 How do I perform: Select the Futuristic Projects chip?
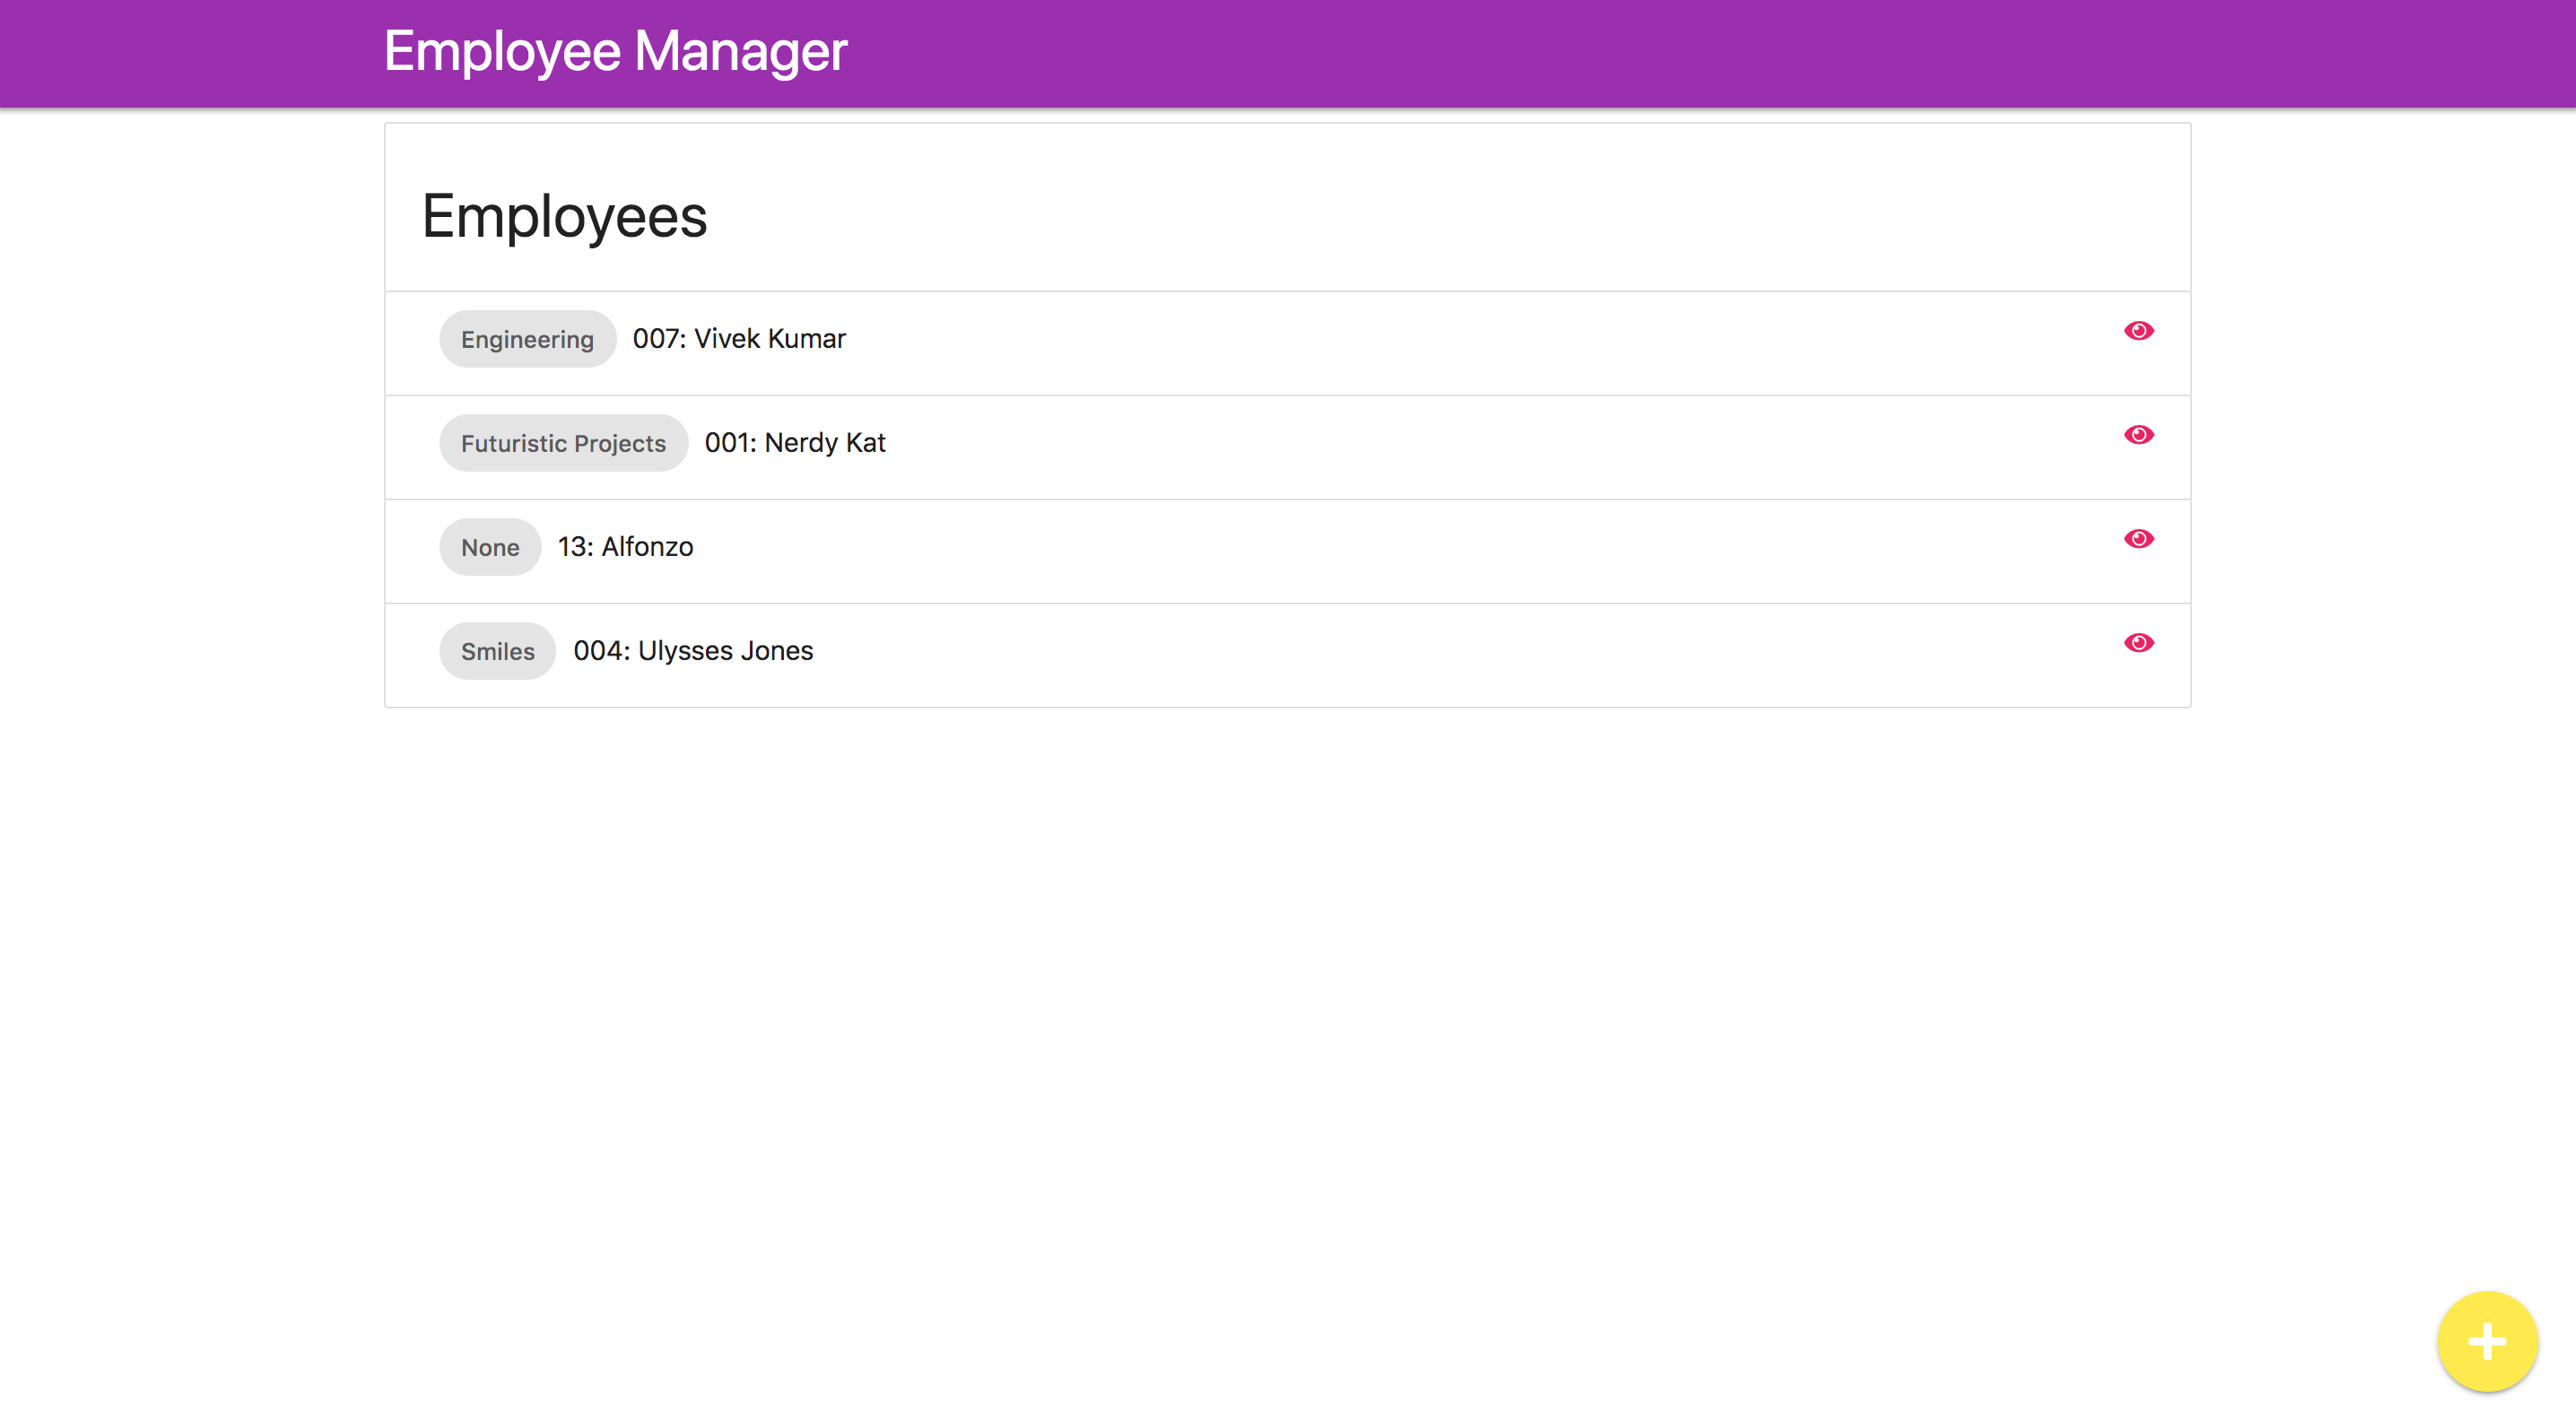pos(563,444)
